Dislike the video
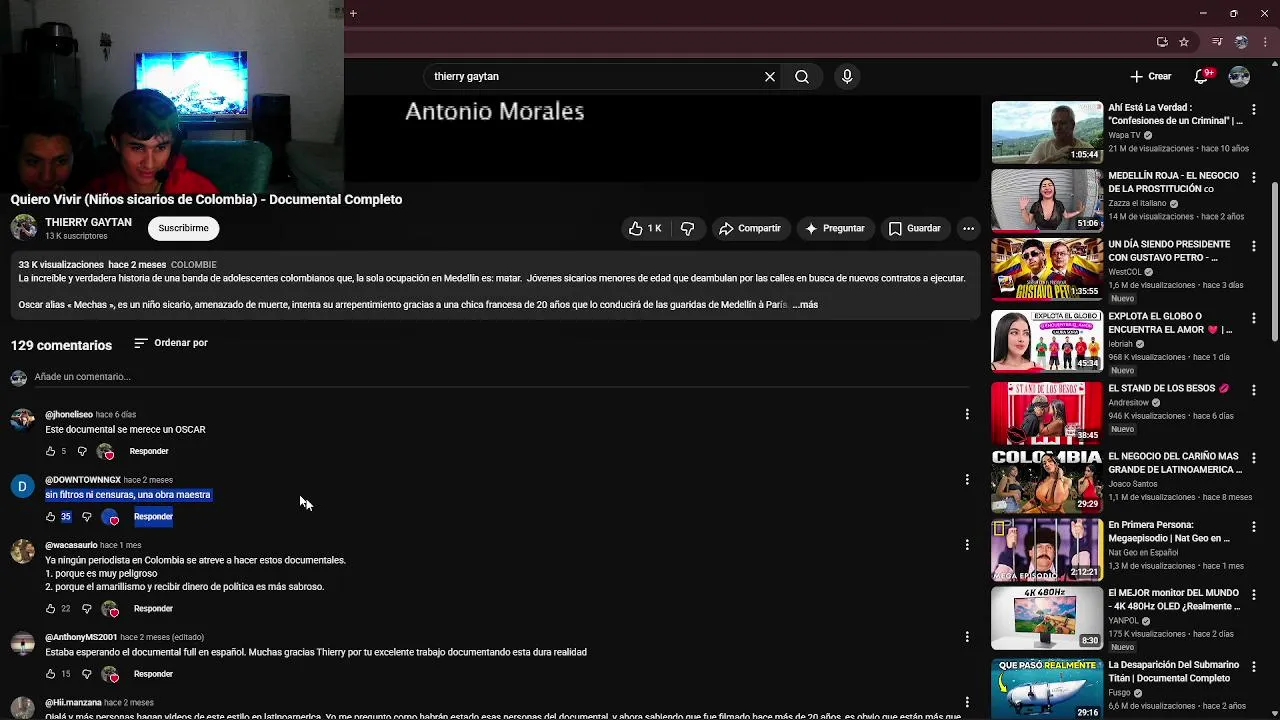Screen dimensions: 1280x720 coord(687,228)
